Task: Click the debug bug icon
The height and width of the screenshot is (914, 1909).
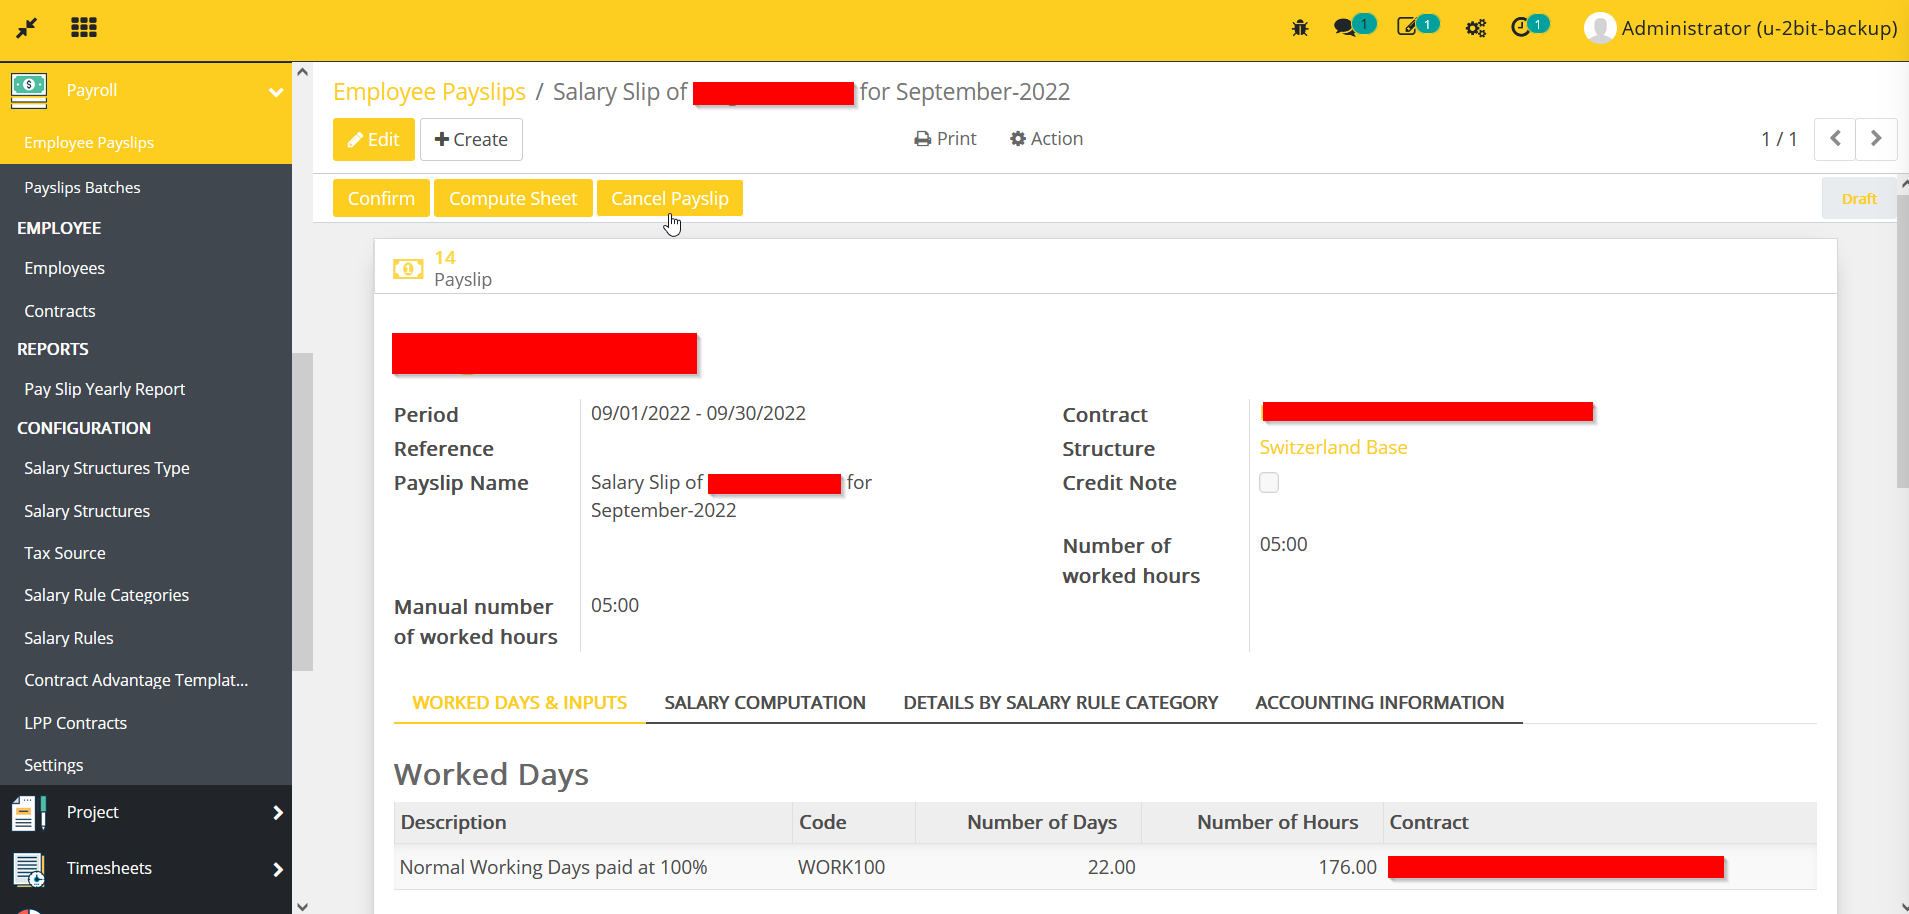Action: tap(1300, 28)
